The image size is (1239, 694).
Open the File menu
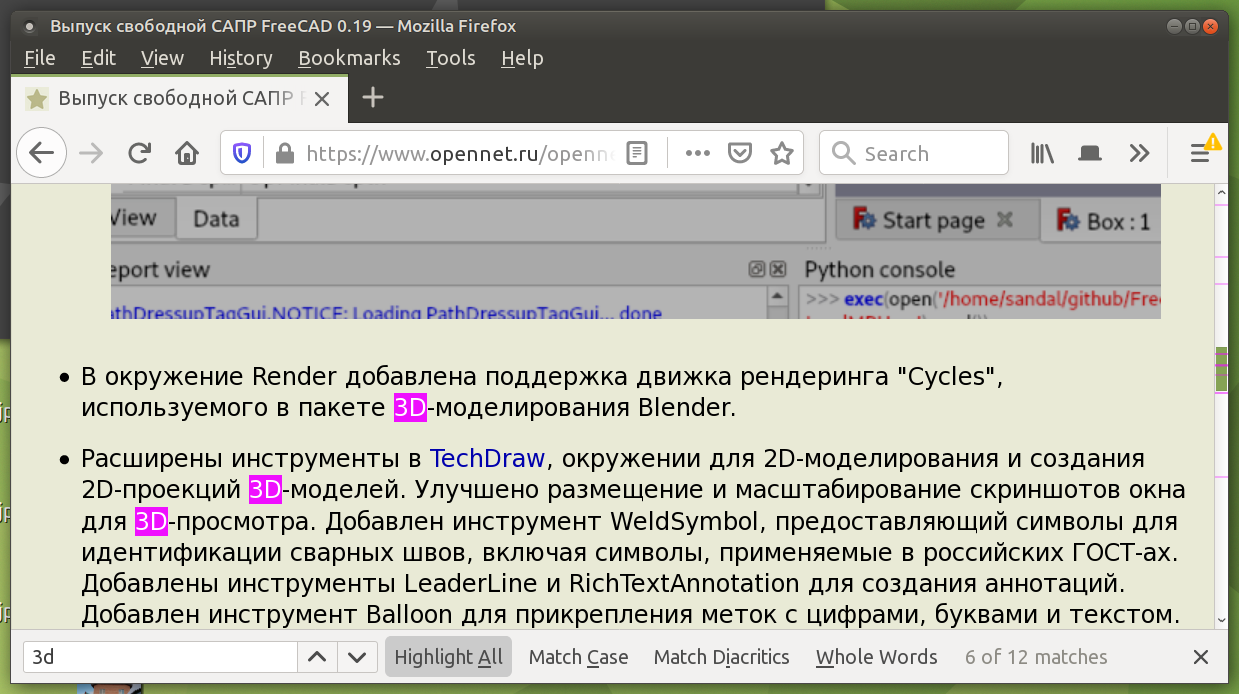[39, 58]
